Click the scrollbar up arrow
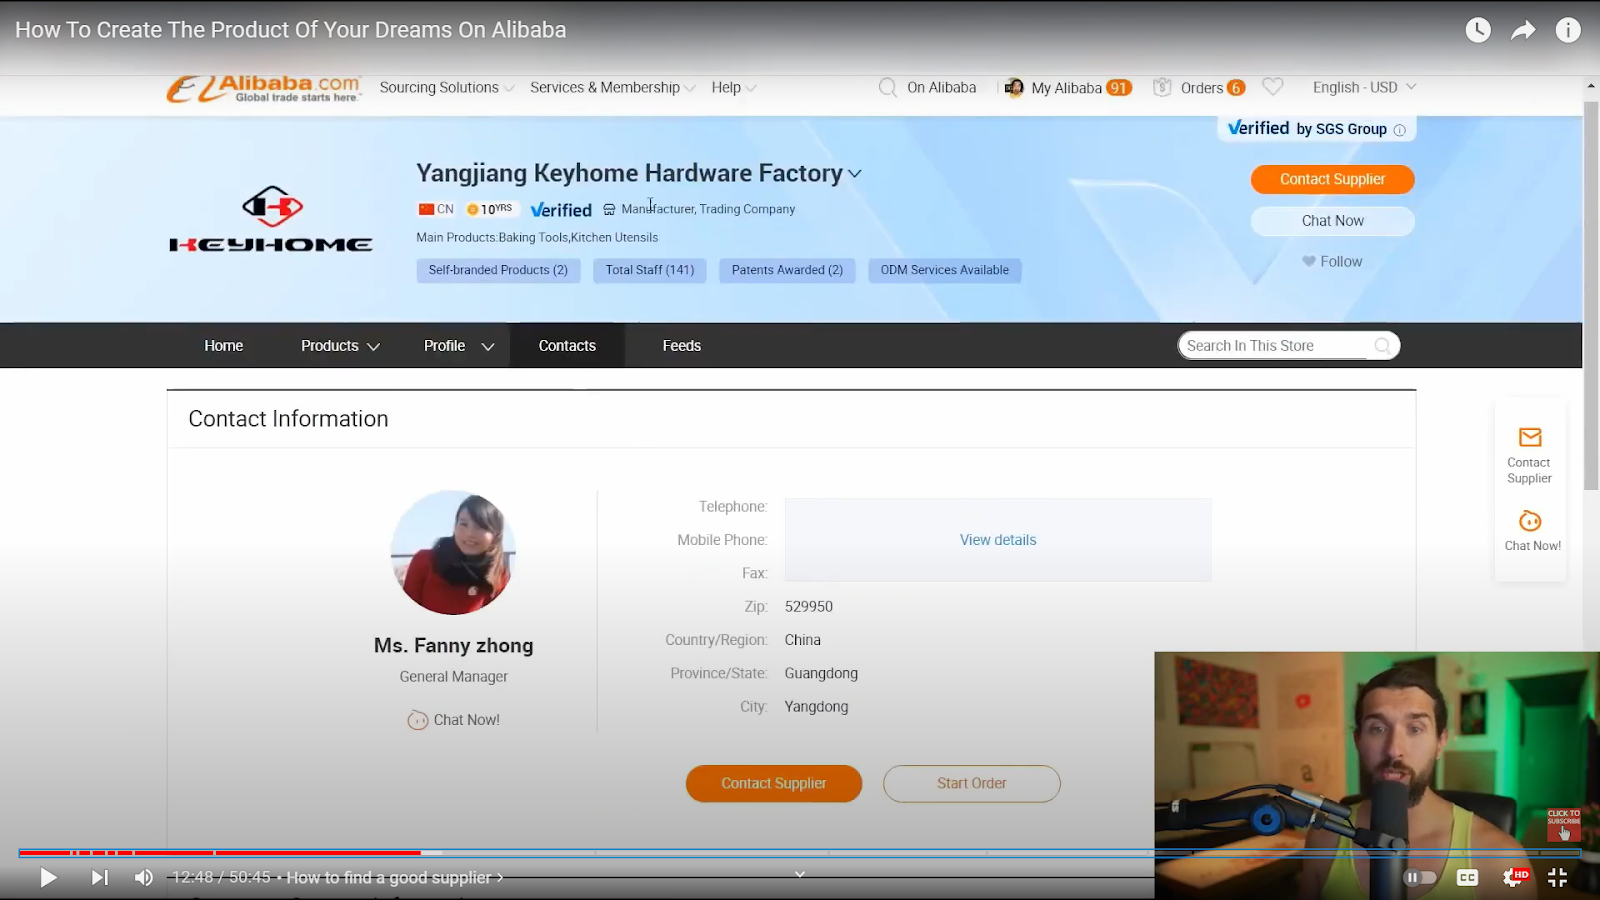Image resolution: width=1600 pixels, height=900 pixels. [1591, 86]
